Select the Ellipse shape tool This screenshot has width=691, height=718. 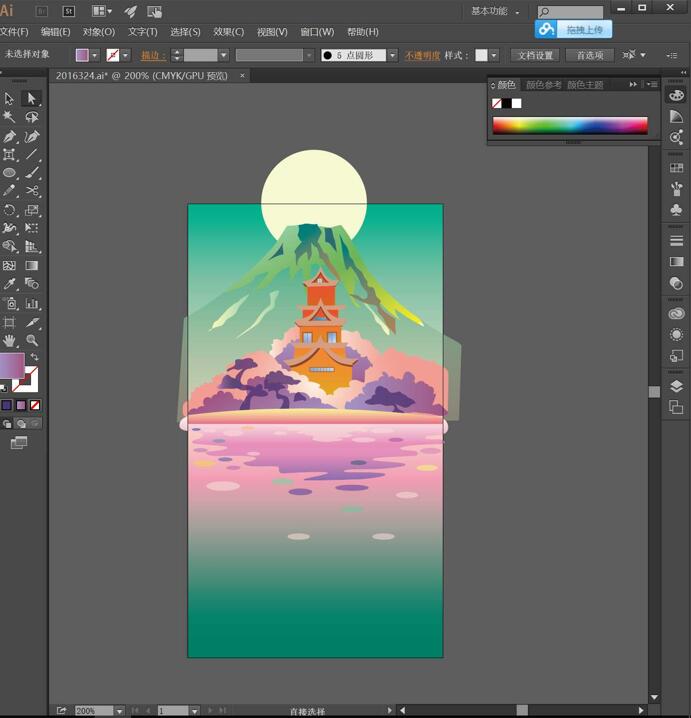(x=9, y=173)
